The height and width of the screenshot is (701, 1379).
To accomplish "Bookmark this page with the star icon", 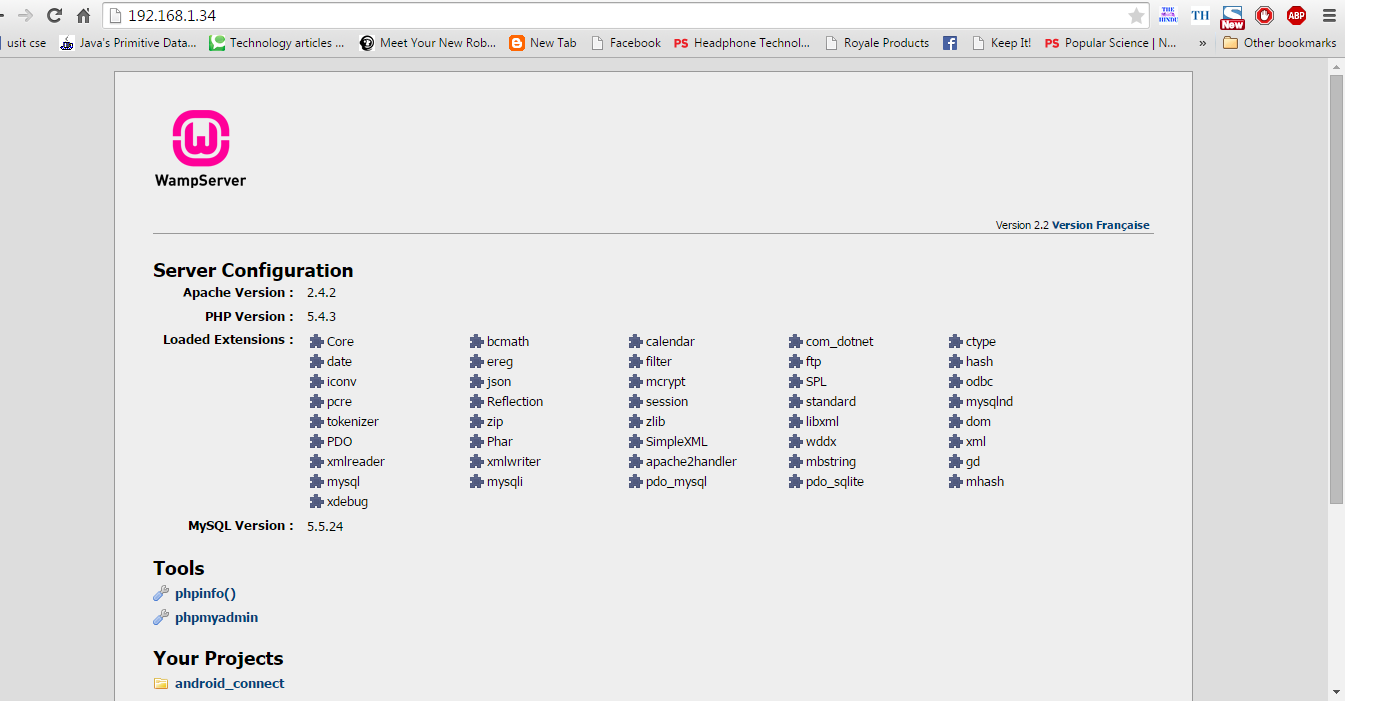I will tap(1136, 16).
